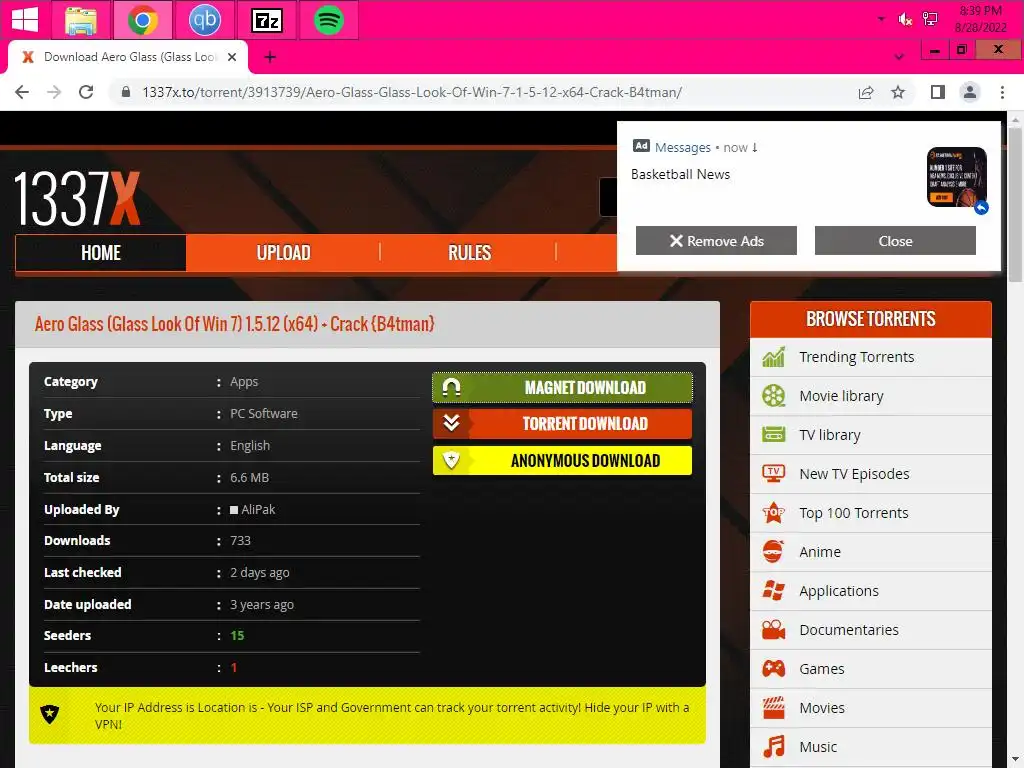1024x768 pixels.
Task: Click the Trending Torrents chart icon
Action: click(774, 357)
